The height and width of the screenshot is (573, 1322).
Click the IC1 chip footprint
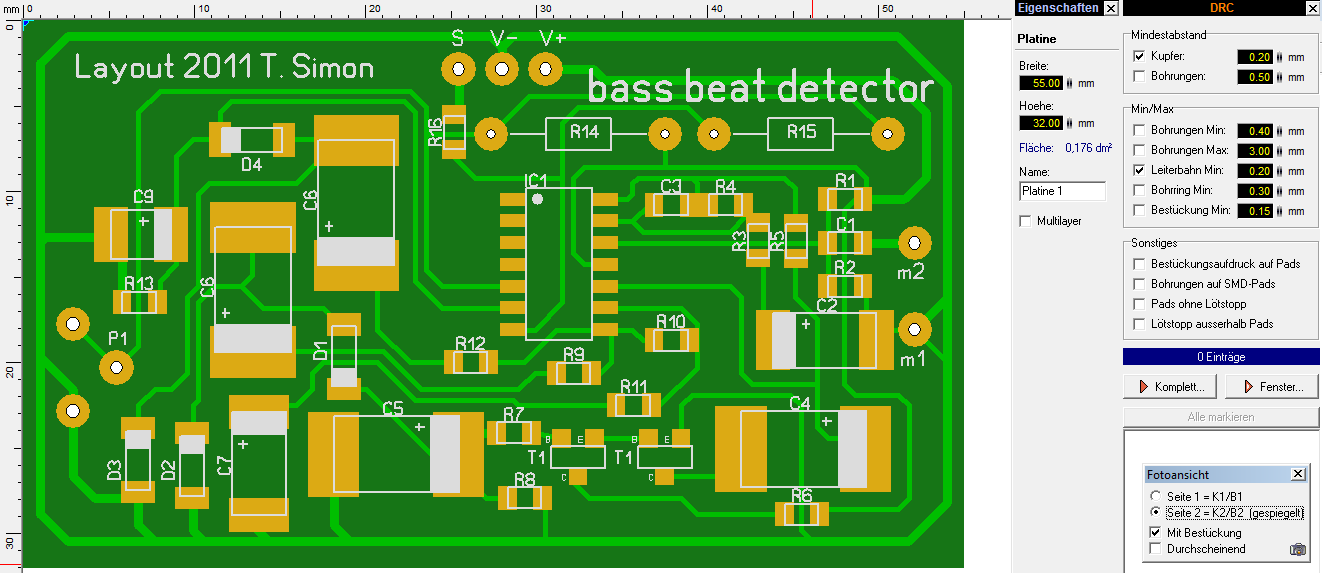[559, 263]
